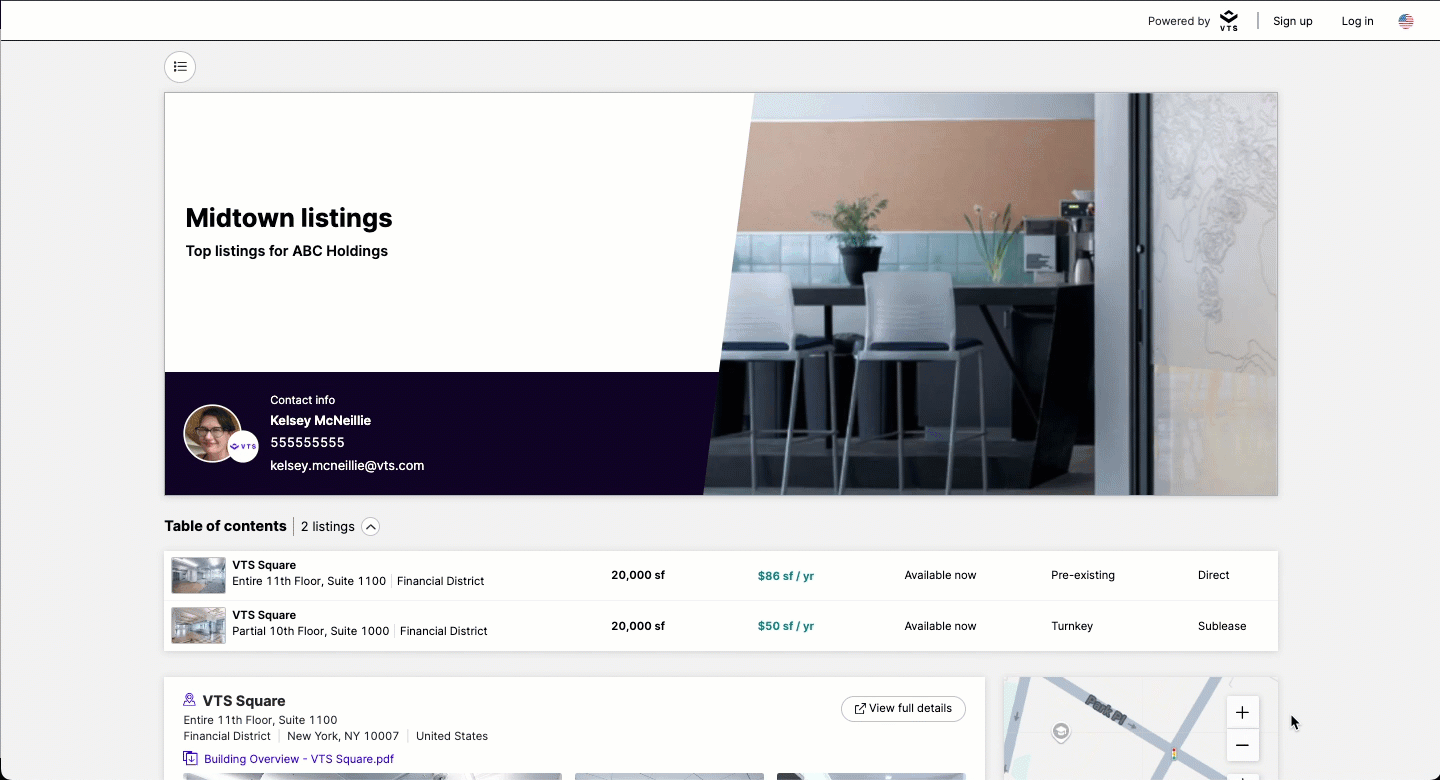Click the Log in link
Screen dimensions: 1440x780
[1357, 21]
